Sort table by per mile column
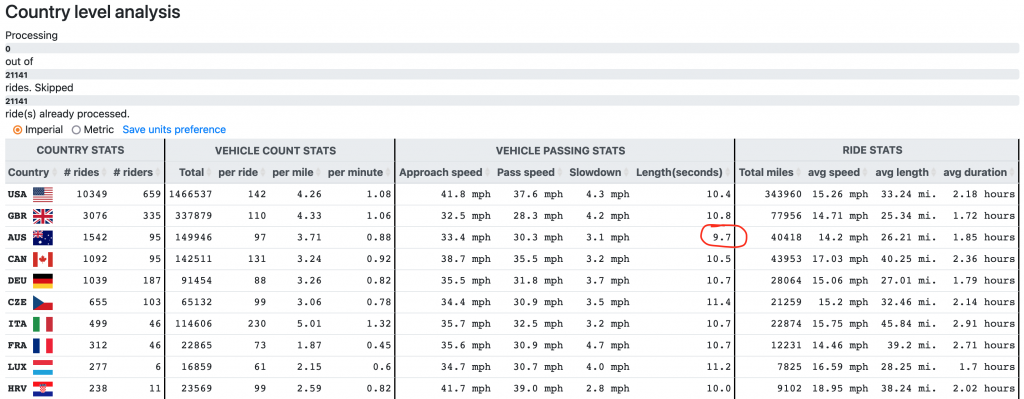Viewport: 1024px width, 399px height. (x=295, y=172)
